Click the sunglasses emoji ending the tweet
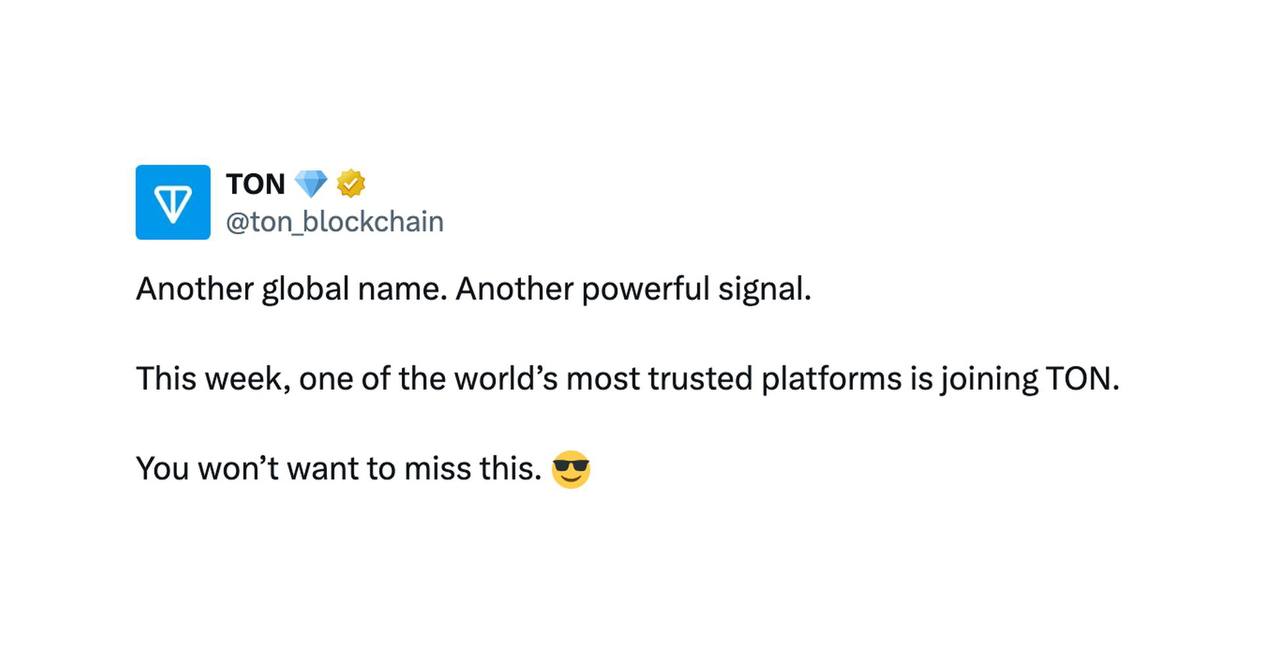The image size is (1280, 667). tap(571, 469)
